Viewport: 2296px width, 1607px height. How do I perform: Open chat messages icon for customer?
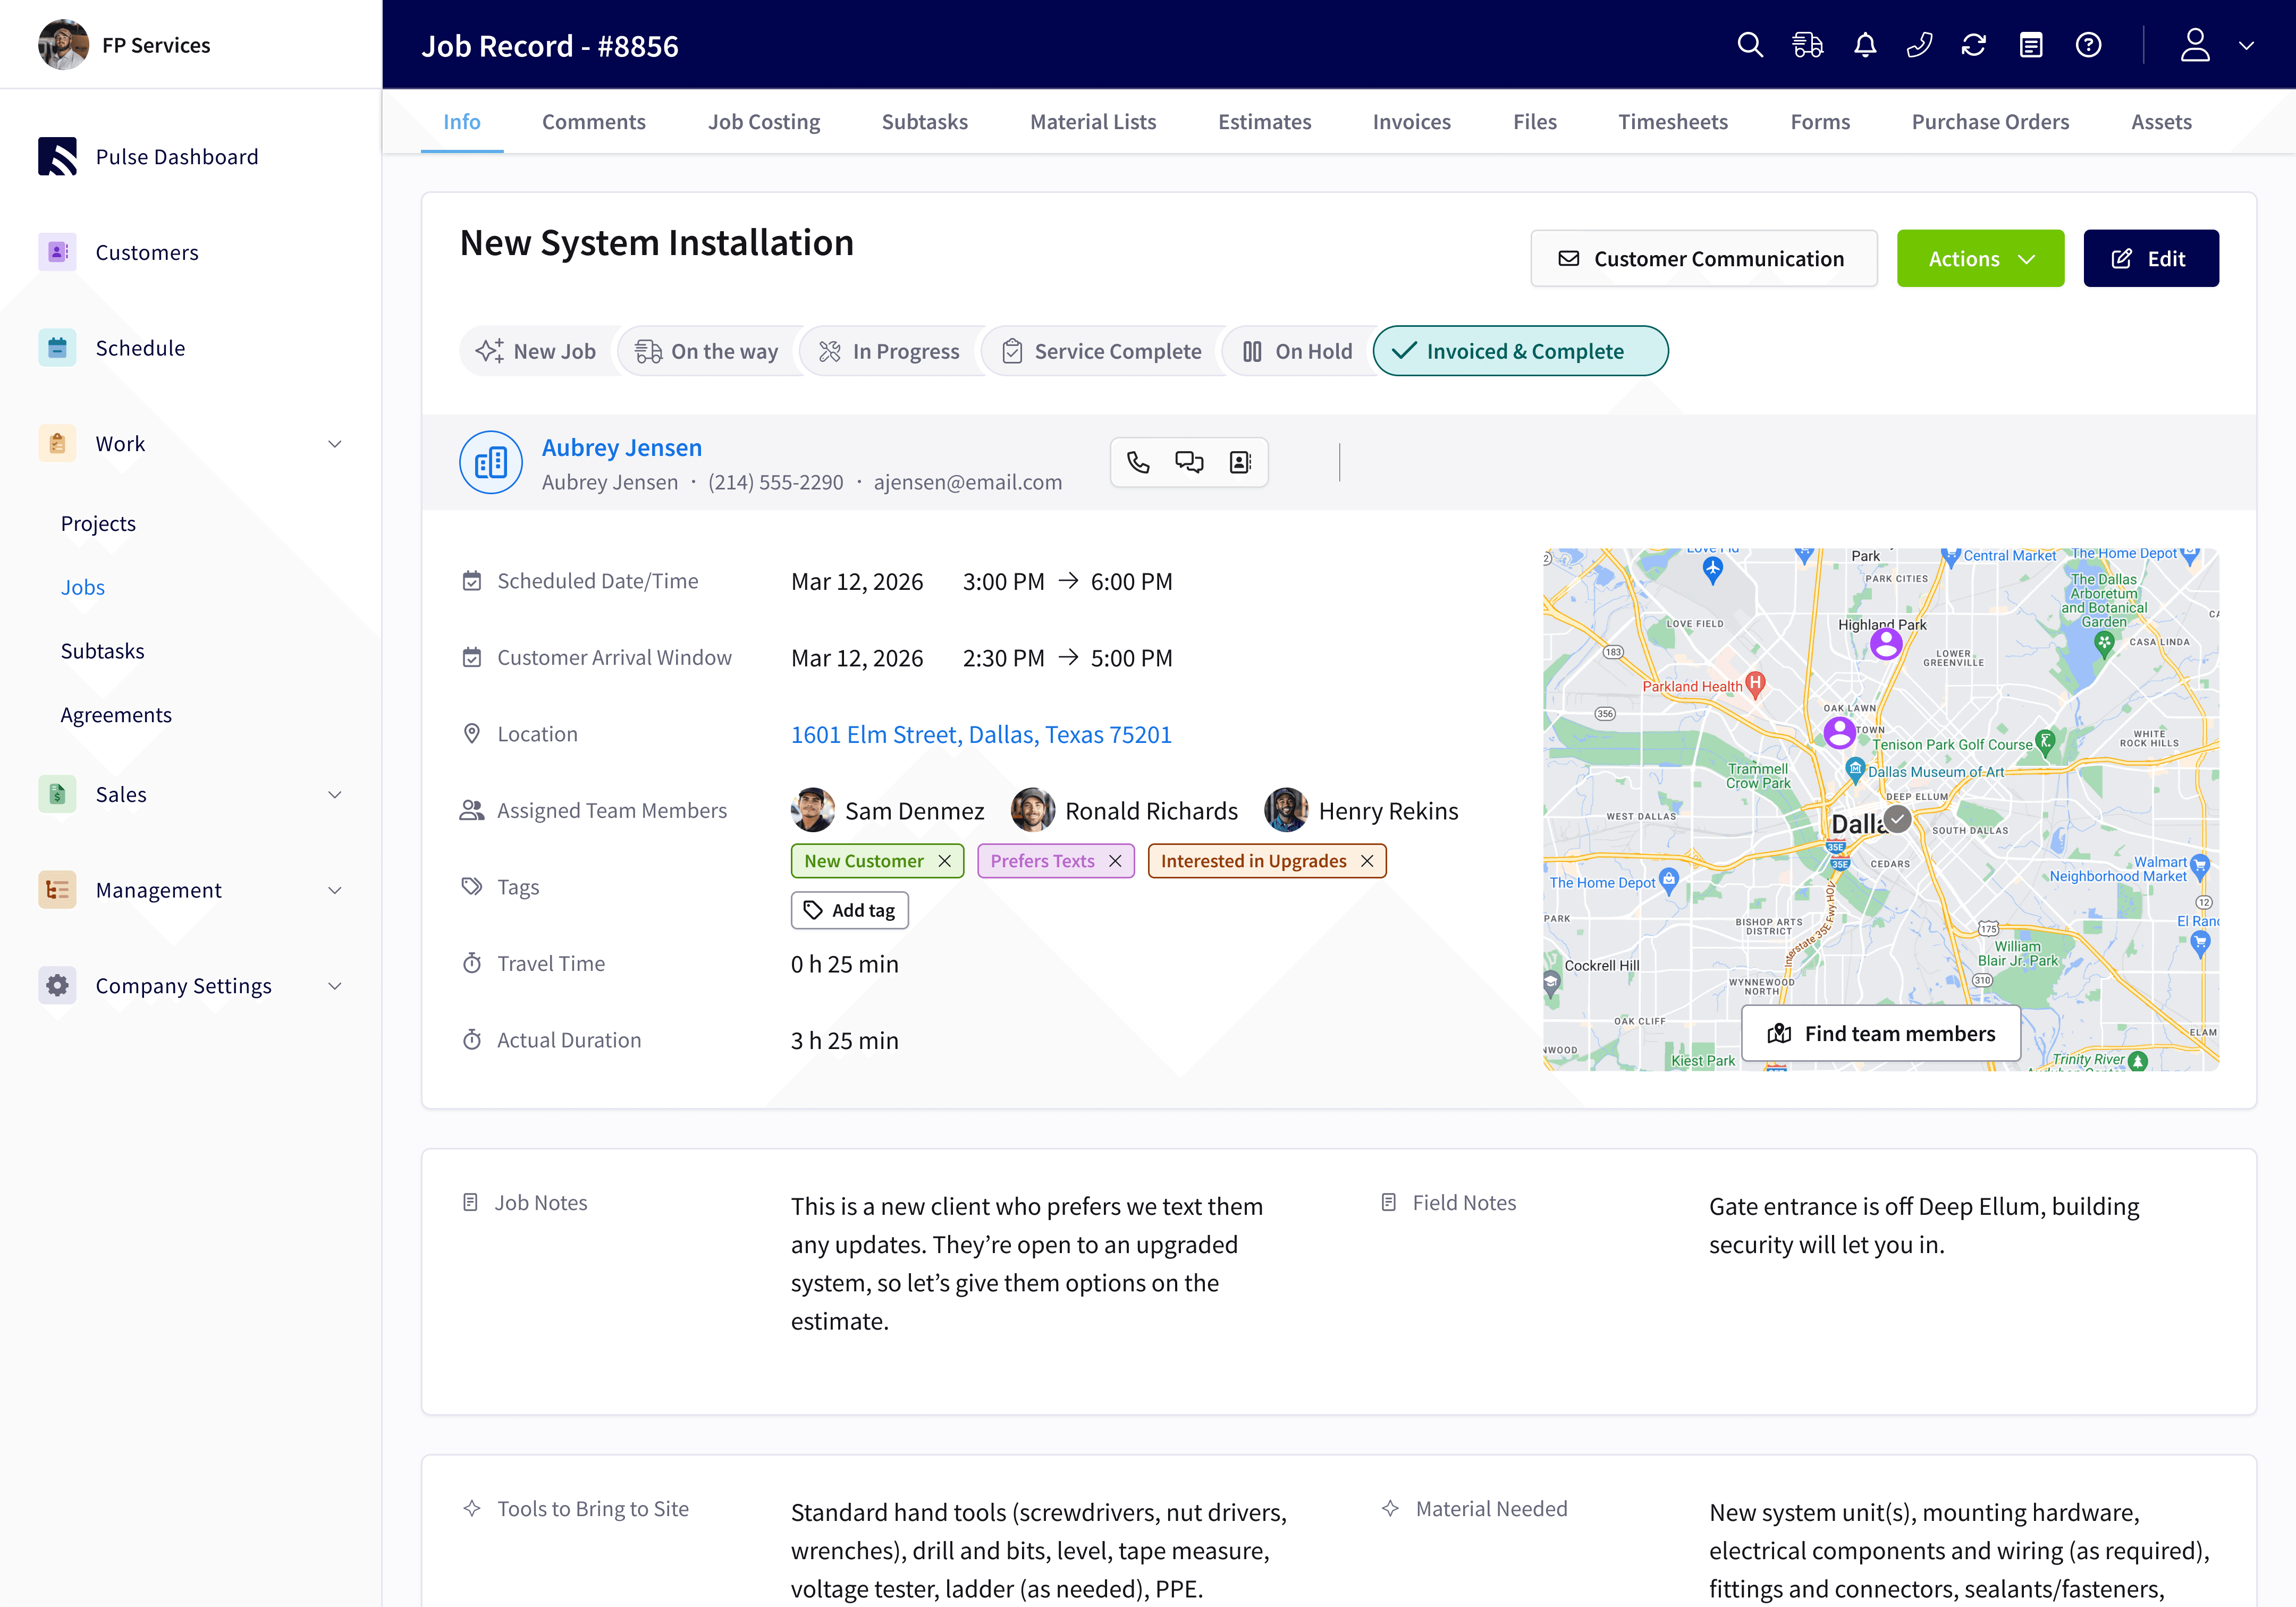[1189, 462]
